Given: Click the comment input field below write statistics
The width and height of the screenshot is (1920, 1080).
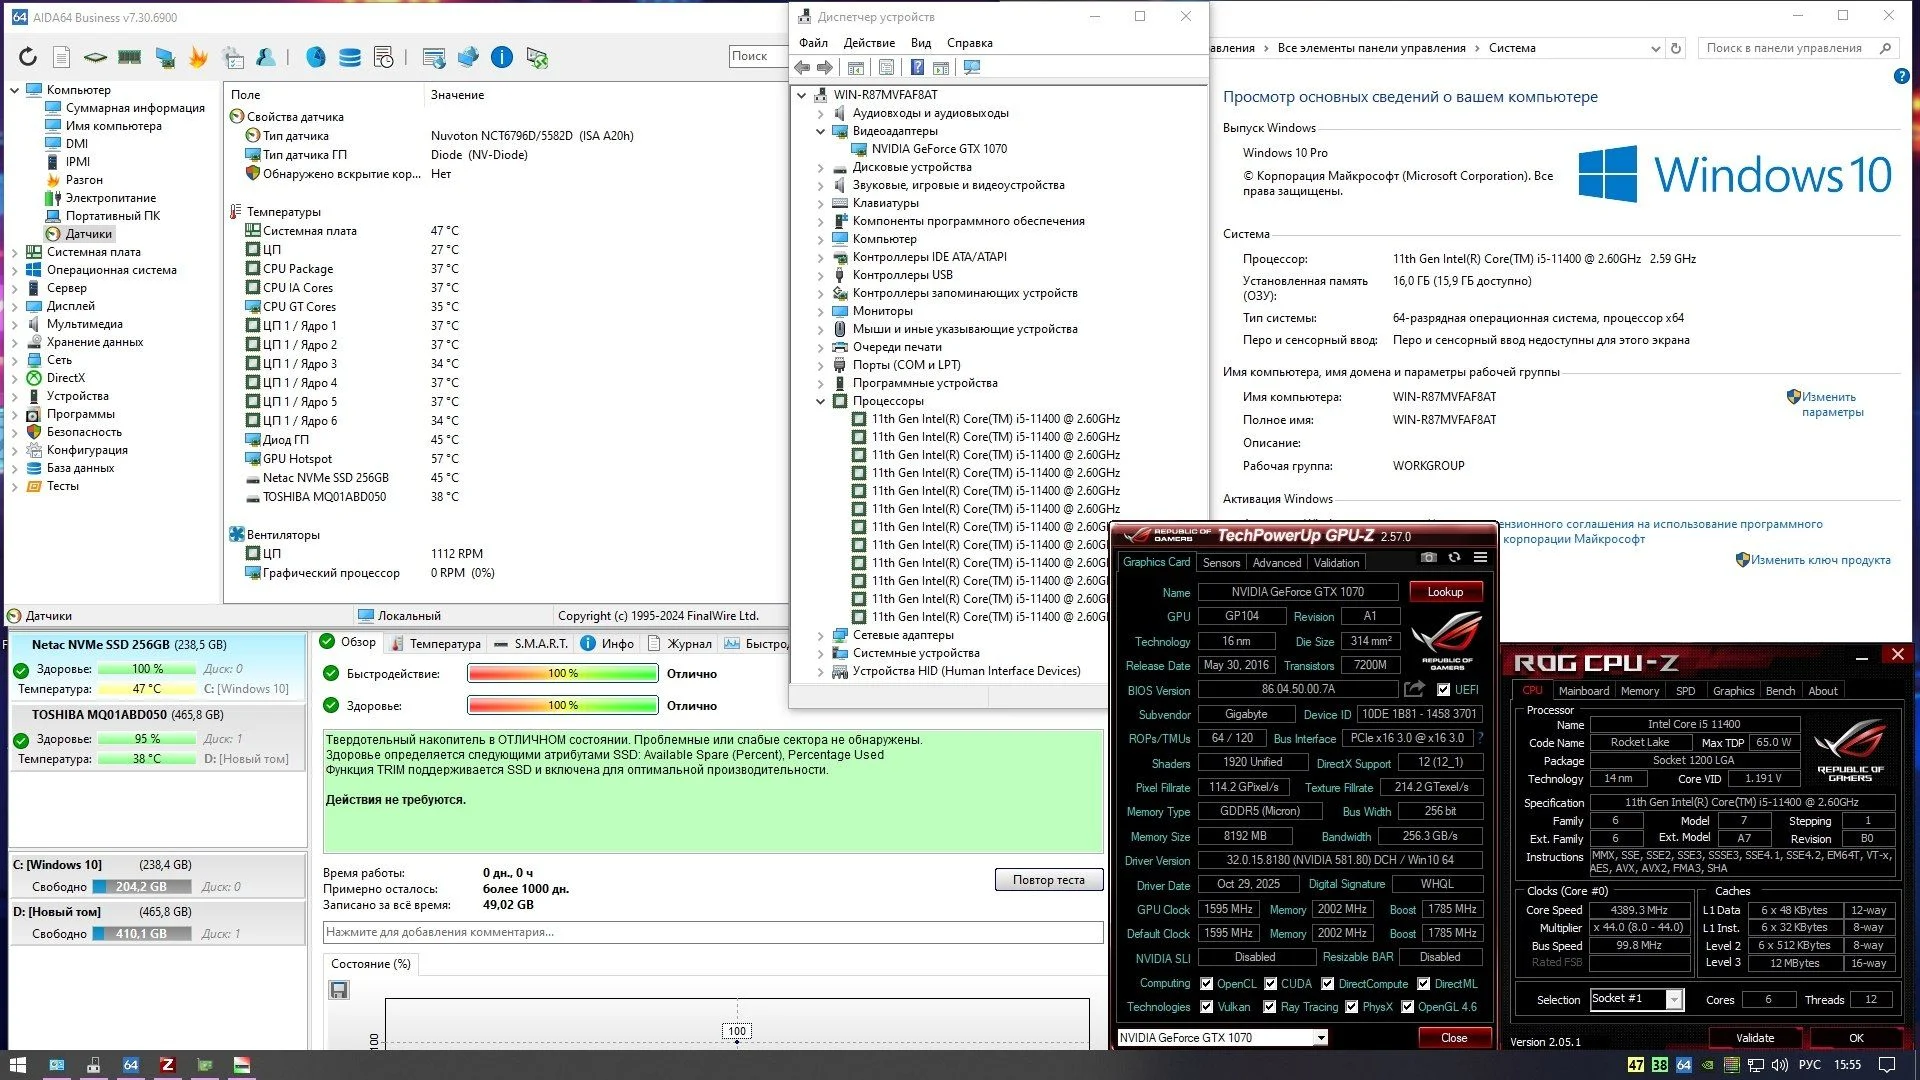Looking at the screenshot, I should click(713, 932).
